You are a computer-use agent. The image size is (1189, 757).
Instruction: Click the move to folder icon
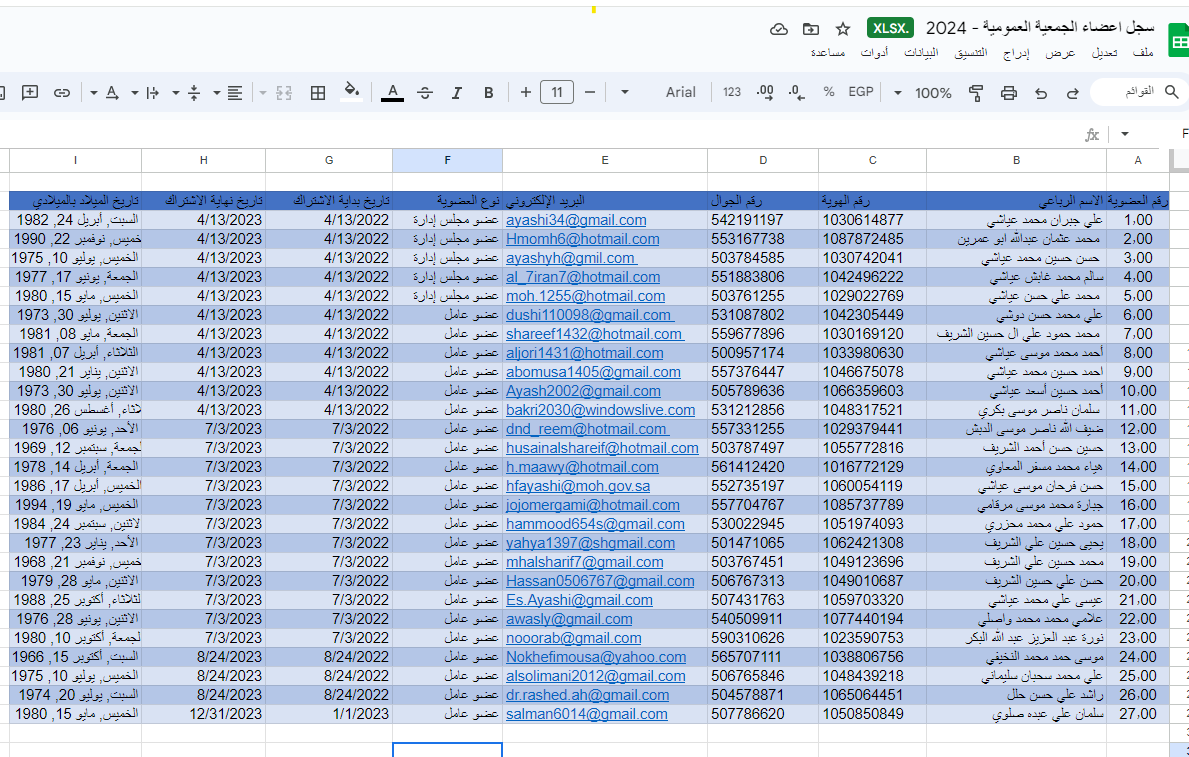tap(811, 29)
